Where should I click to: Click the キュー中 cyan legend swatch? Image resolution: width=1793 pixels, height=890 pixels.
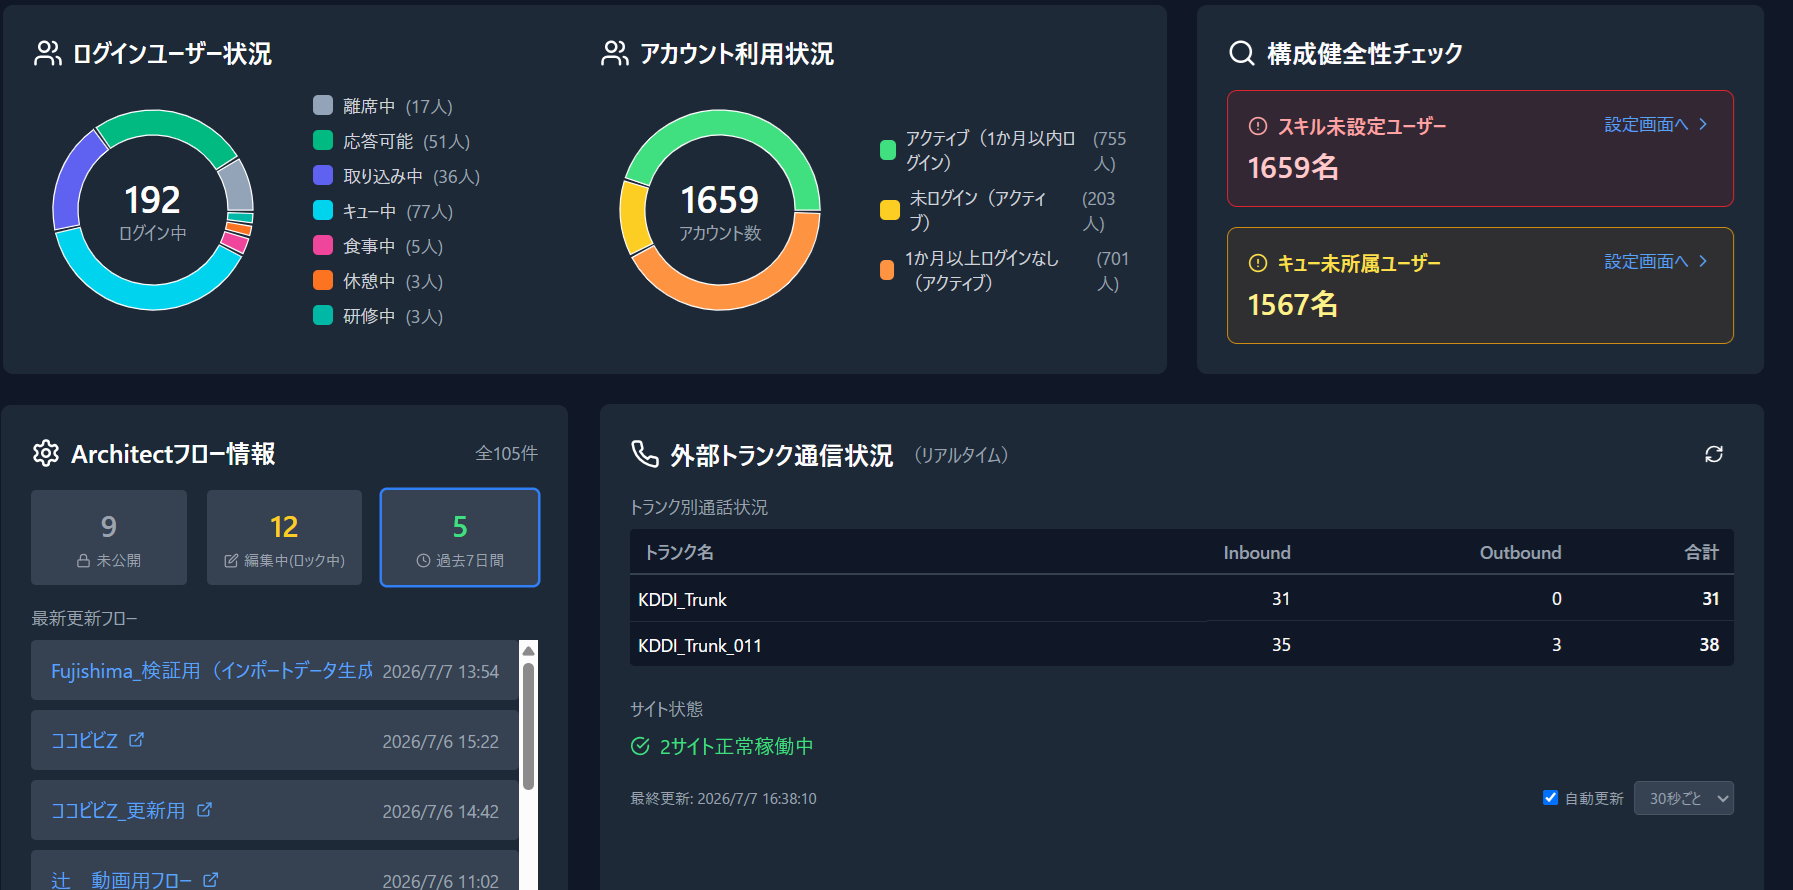[323, 210]
